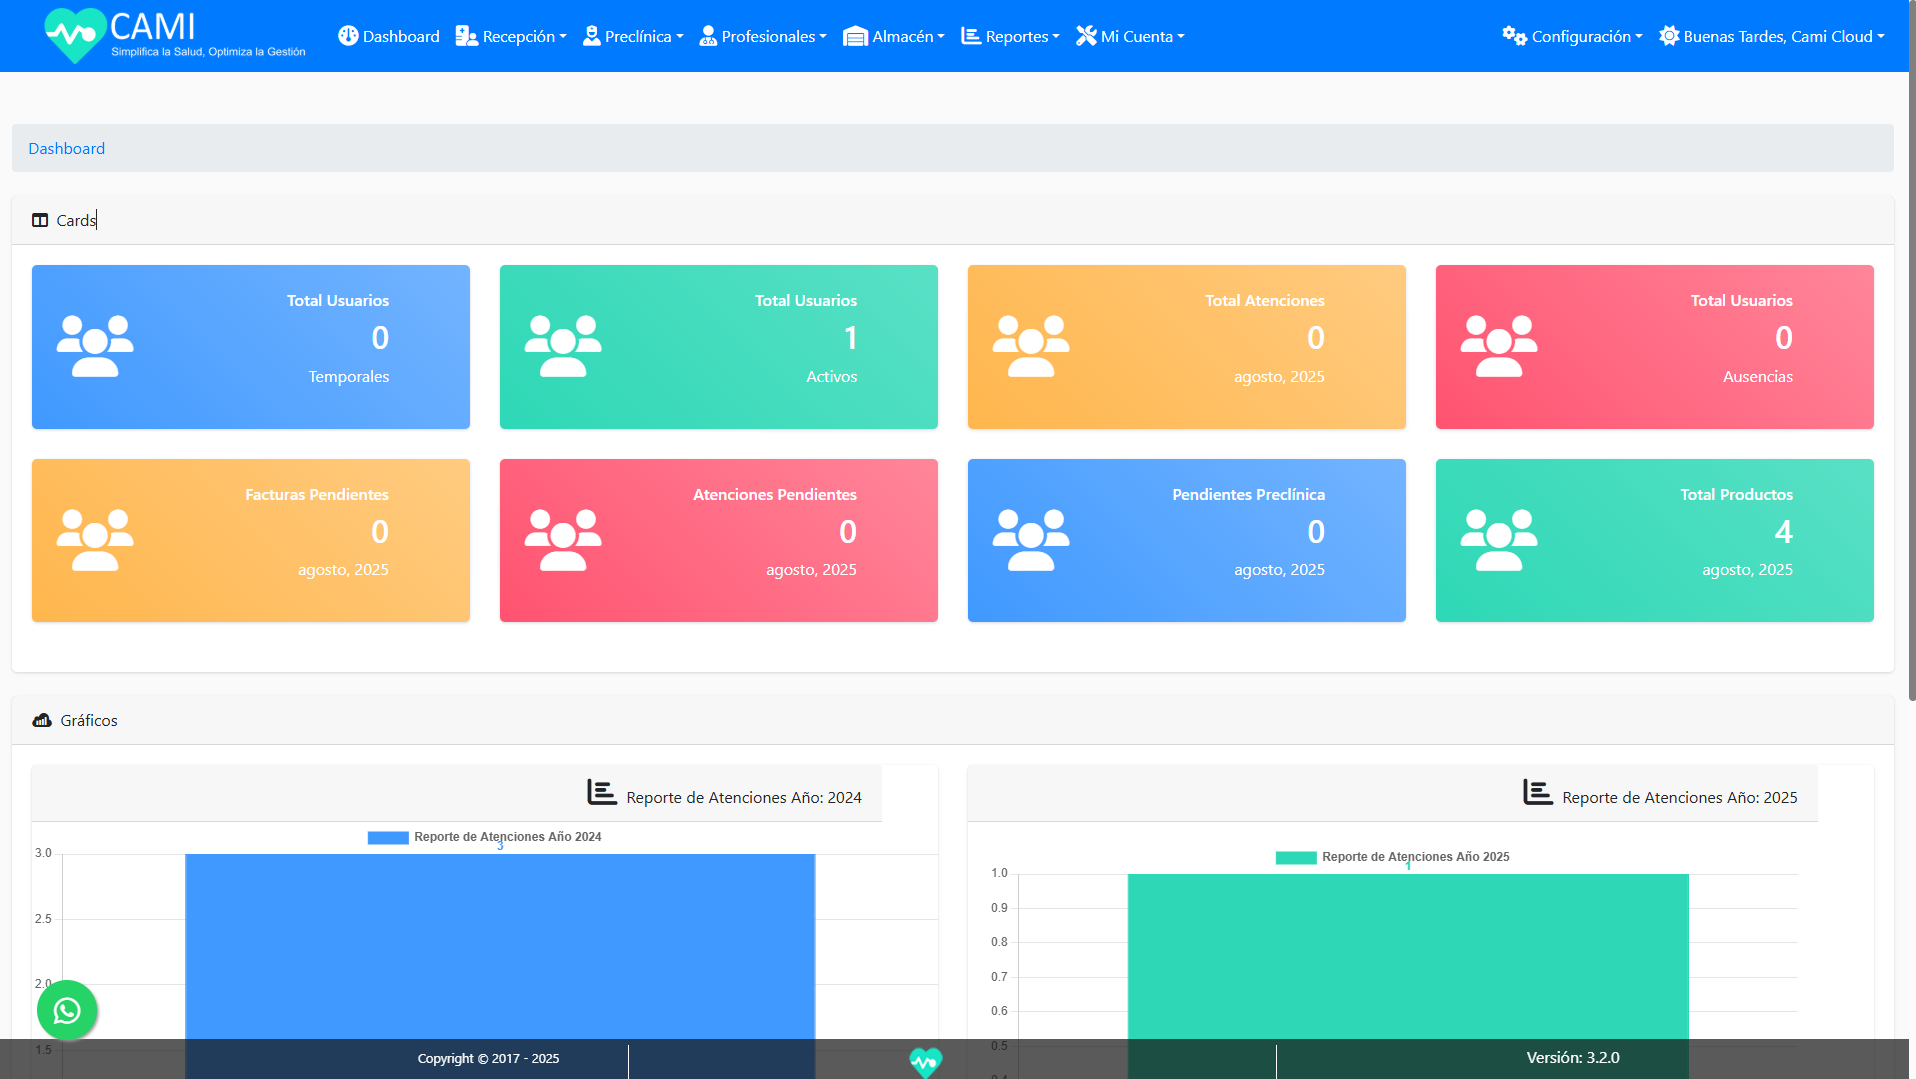
Task: Click the Reportes chart icon in navbar
Action: [x=970, y=36]
